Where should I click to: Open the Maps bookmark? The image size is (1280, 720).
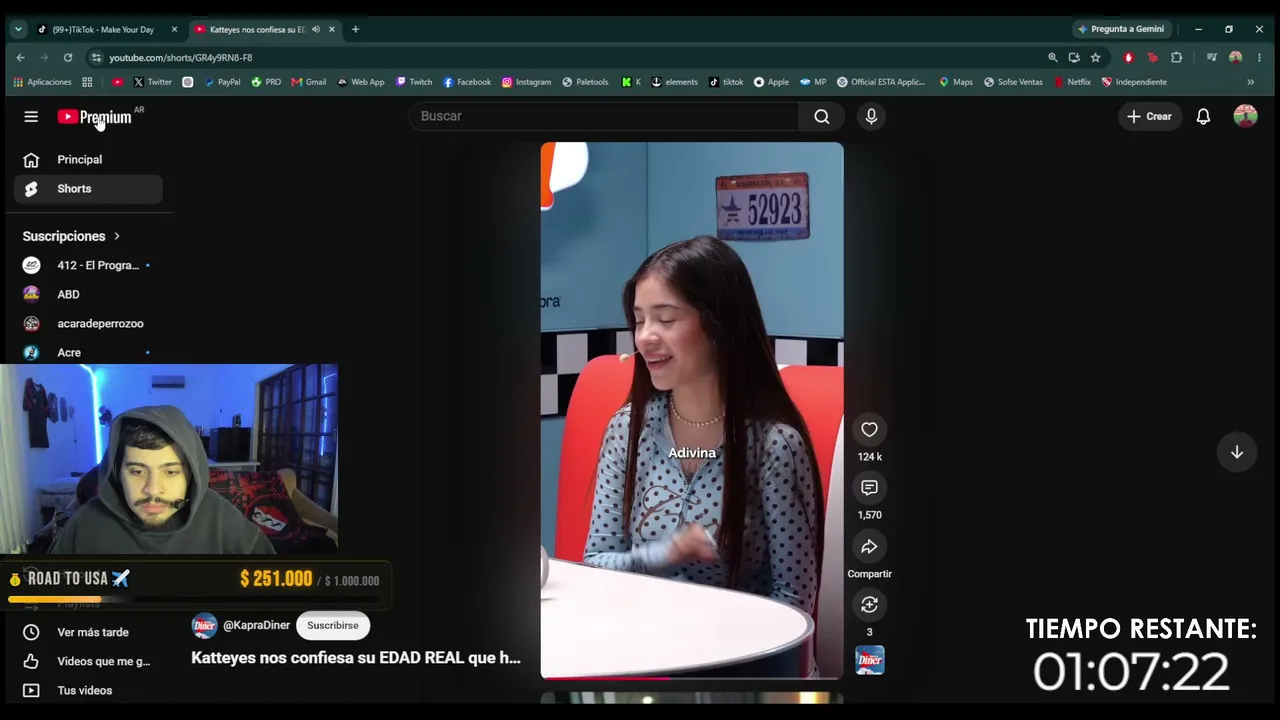click(955, 82)
